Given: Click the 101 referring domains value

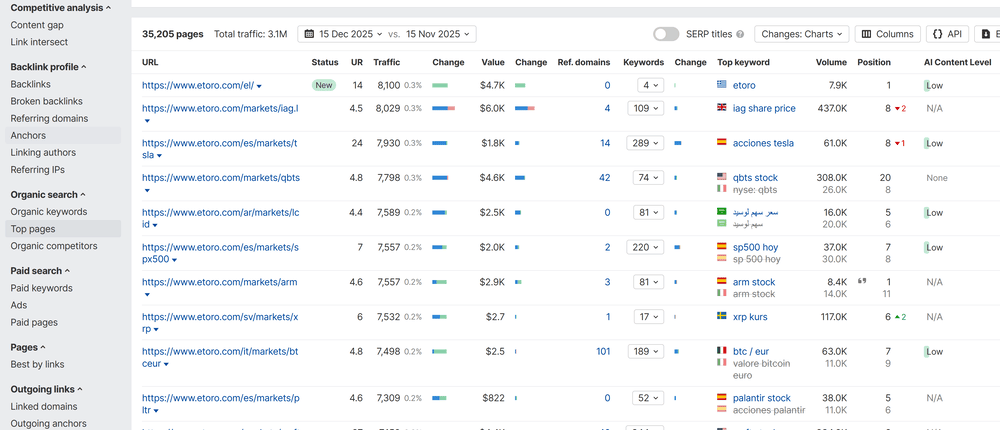Looking at the screenshot, I should tap(603, 351).
